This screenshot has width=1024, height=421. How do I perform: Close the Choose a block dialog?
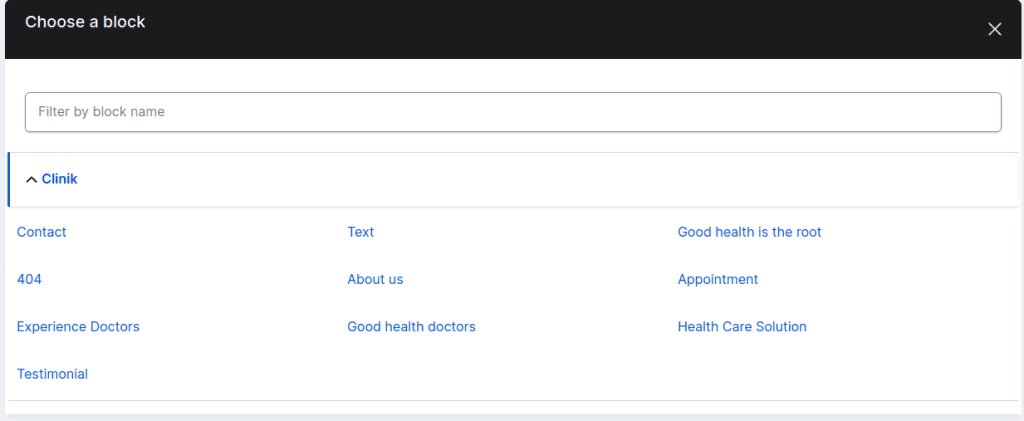tap(994, 29)
